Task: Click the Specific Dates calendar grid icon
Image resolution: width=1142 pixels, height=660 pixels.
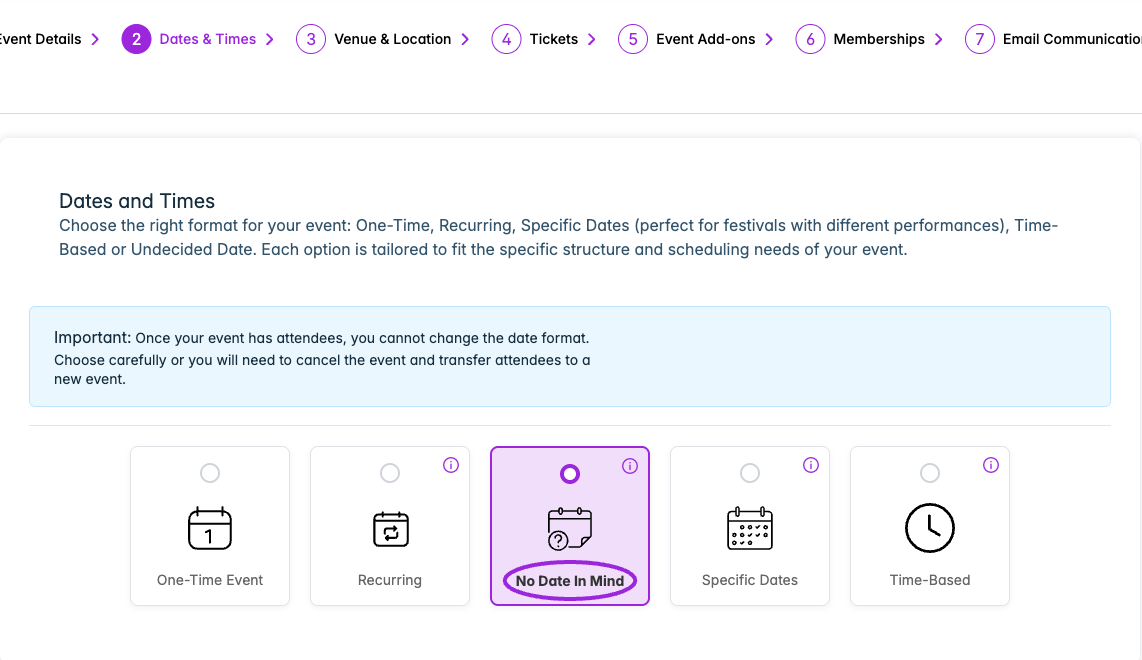Action: (x=749, y=528)
